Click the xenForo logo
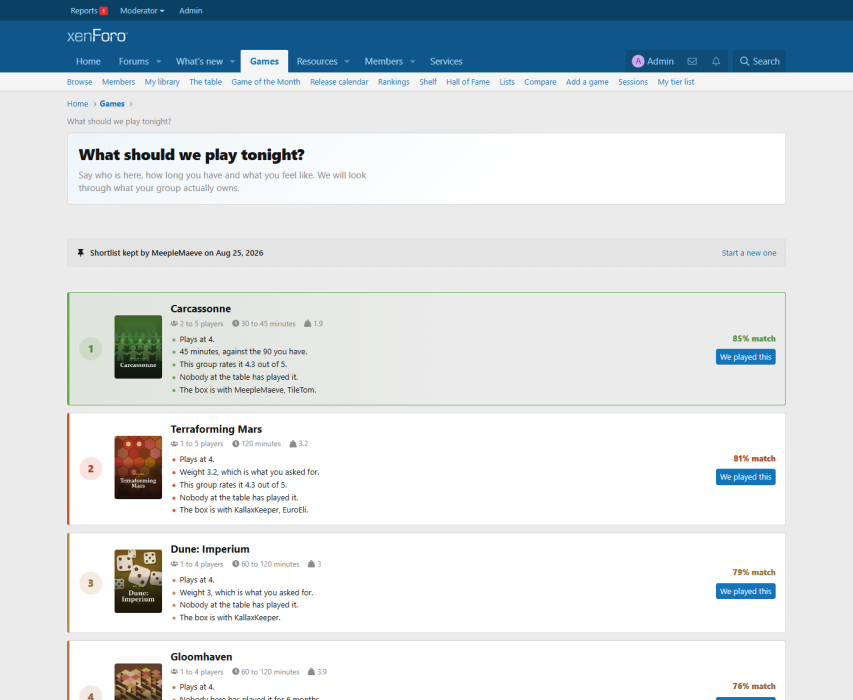The image size is (853, 700). (x=97, y=36)
